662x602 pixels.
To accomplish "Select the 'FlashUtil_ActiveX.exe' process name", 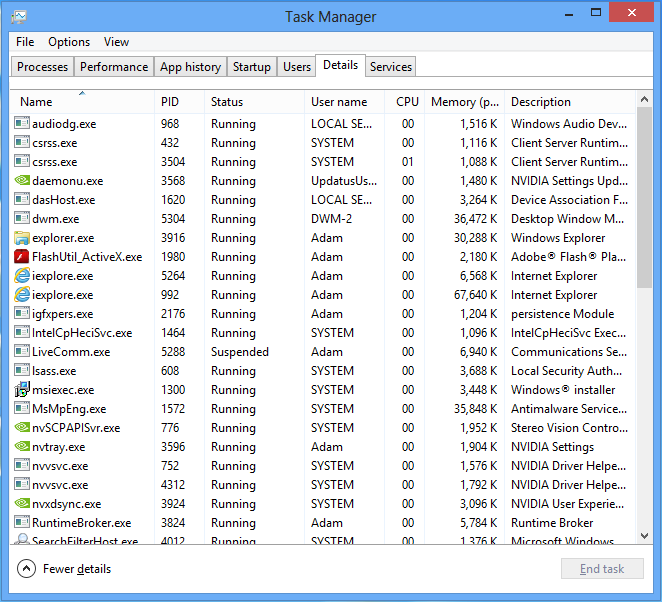I will pos(87,257).
